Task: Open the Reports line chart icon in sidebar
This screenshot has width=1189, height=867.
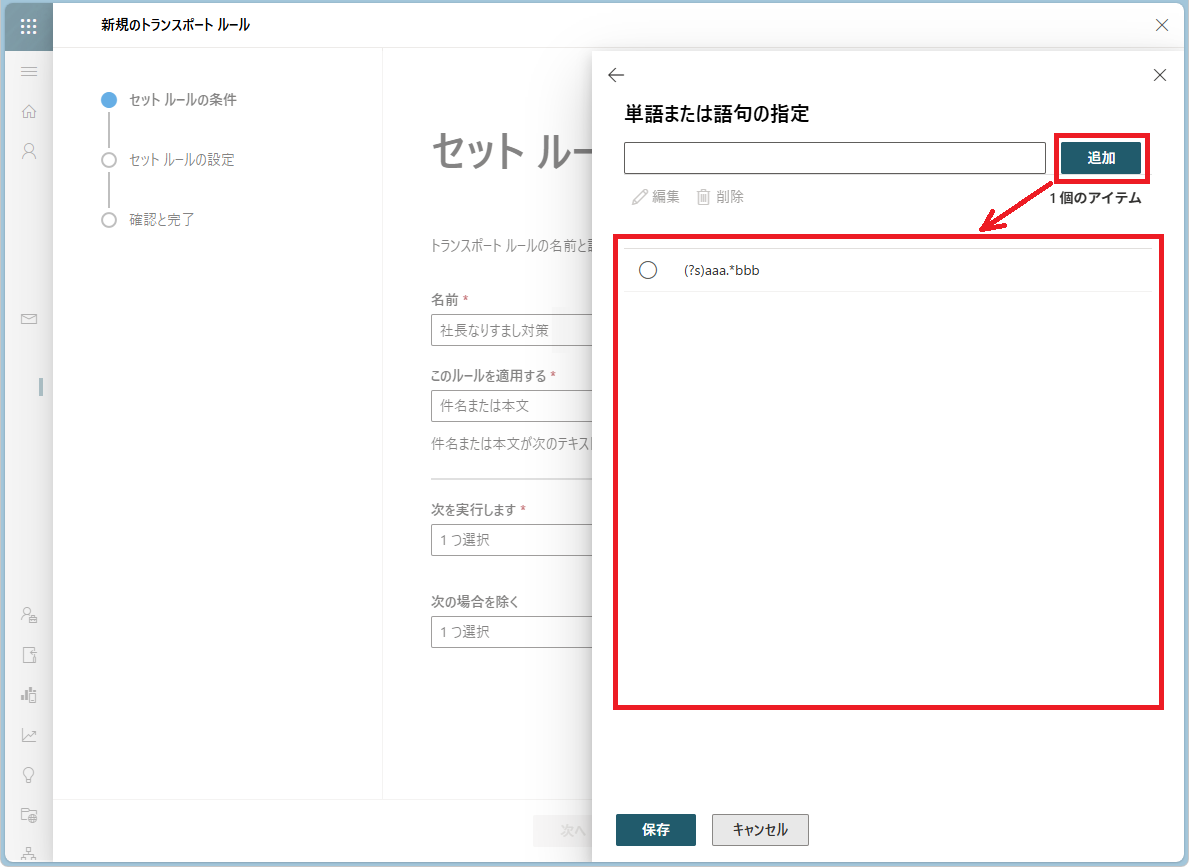Action: 29,735
